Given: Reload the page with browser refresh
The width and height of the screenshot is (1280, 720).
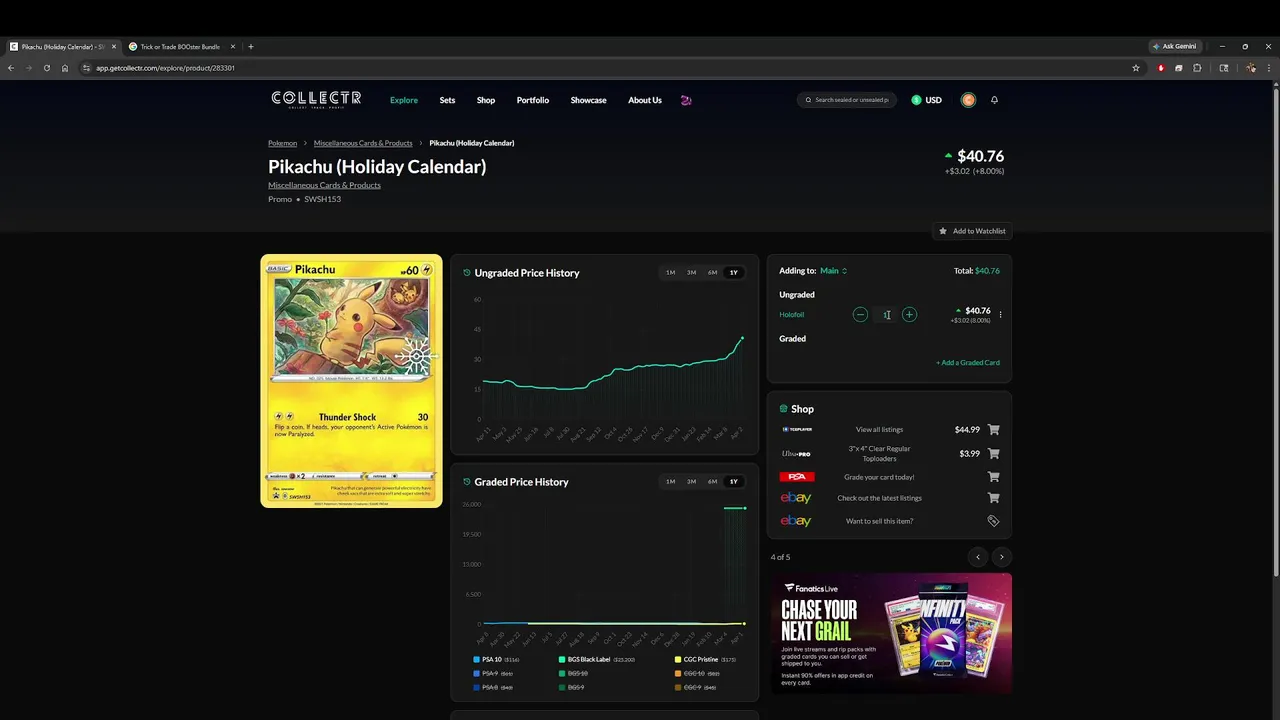Looking at the screenshot, I should coord(47,68).
